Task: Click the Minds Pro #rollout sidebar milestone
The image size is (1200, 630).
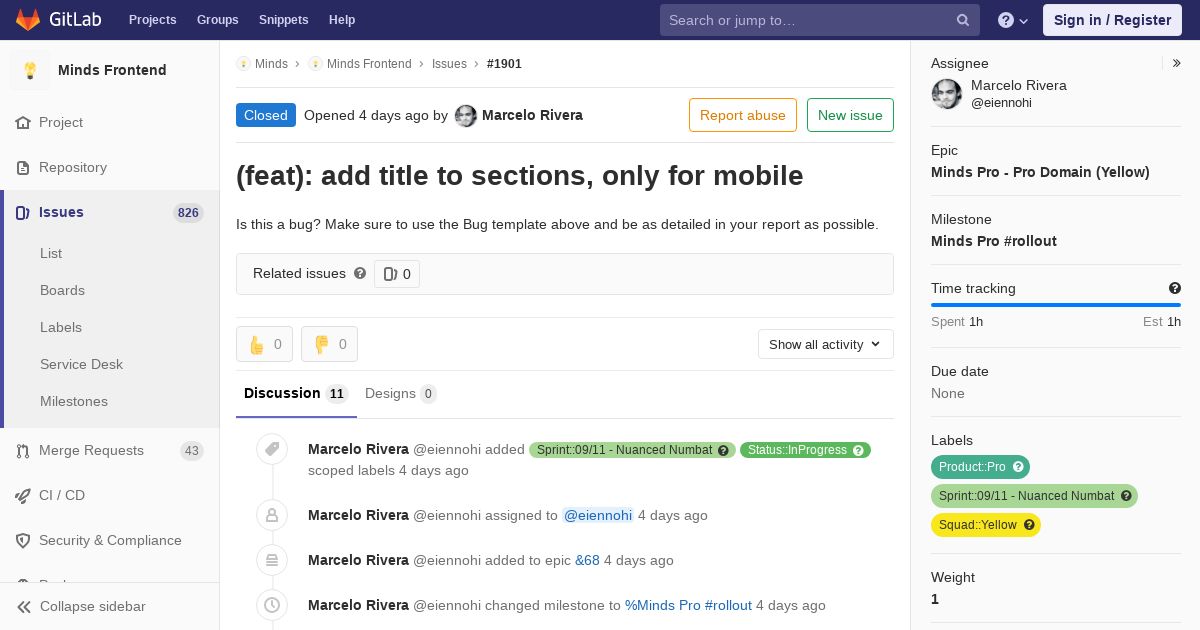Action: [x=994, y=241]
